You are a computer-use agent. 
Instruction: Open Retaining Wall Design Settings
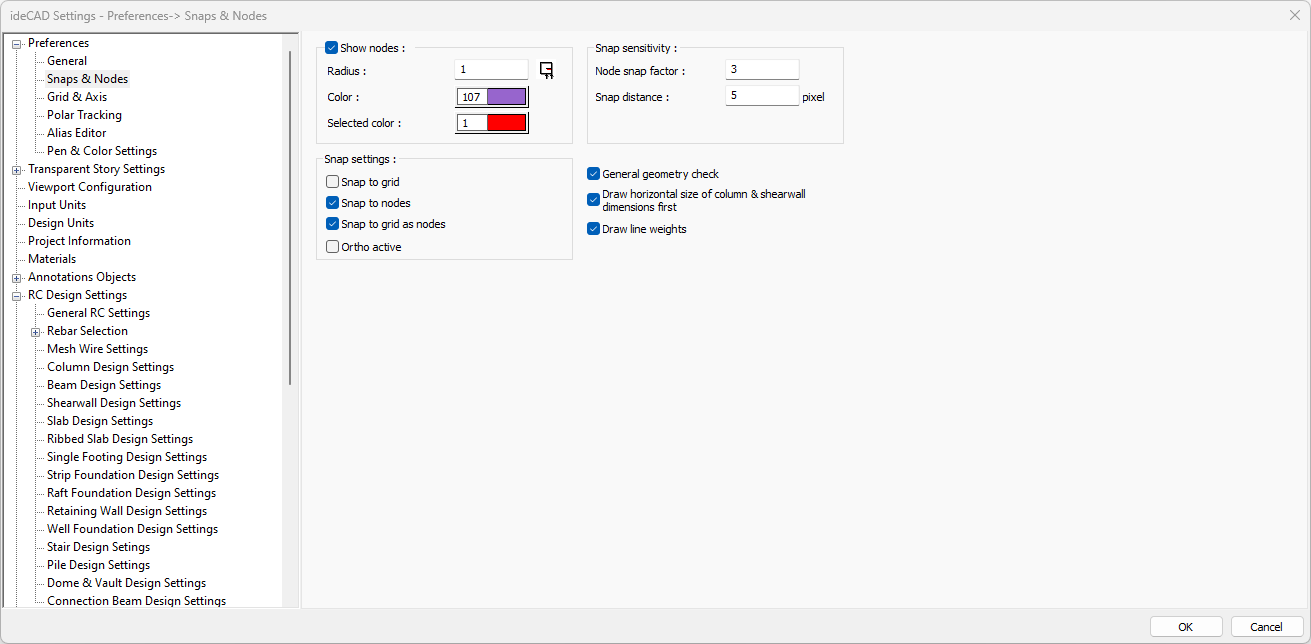point(127,511)
